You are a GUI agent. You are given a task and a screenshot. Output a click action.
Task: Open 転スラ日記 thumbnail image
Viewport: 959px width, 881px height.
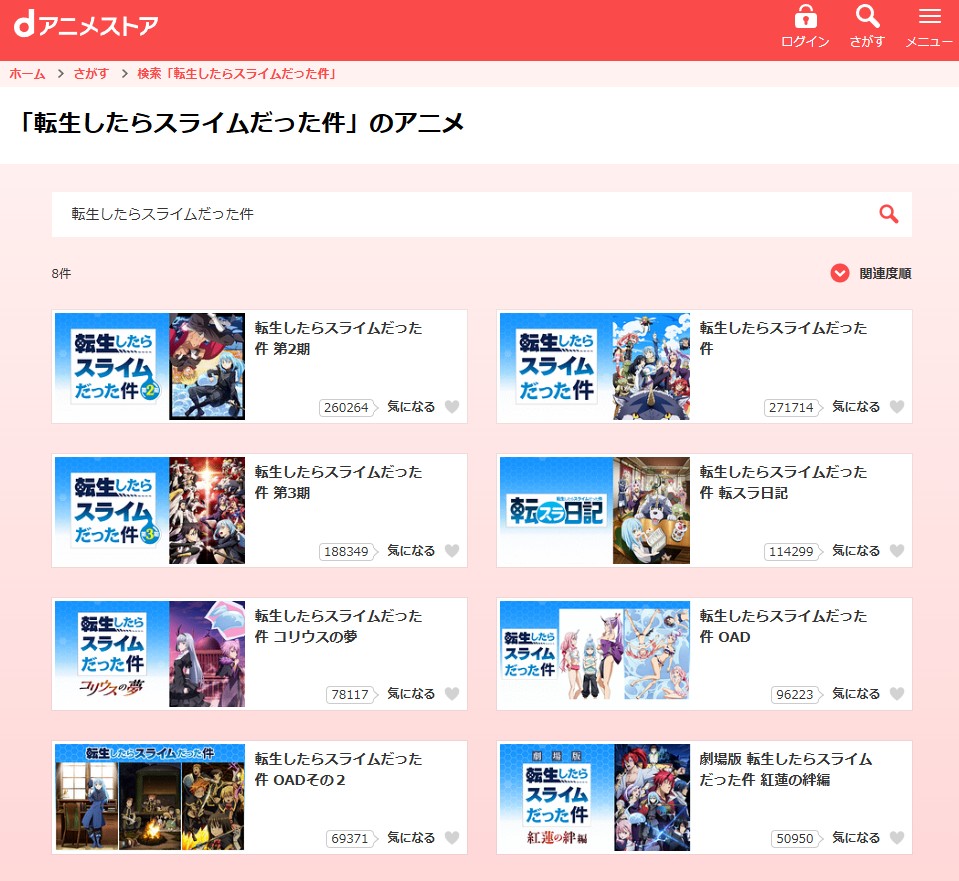click(595, 510)
